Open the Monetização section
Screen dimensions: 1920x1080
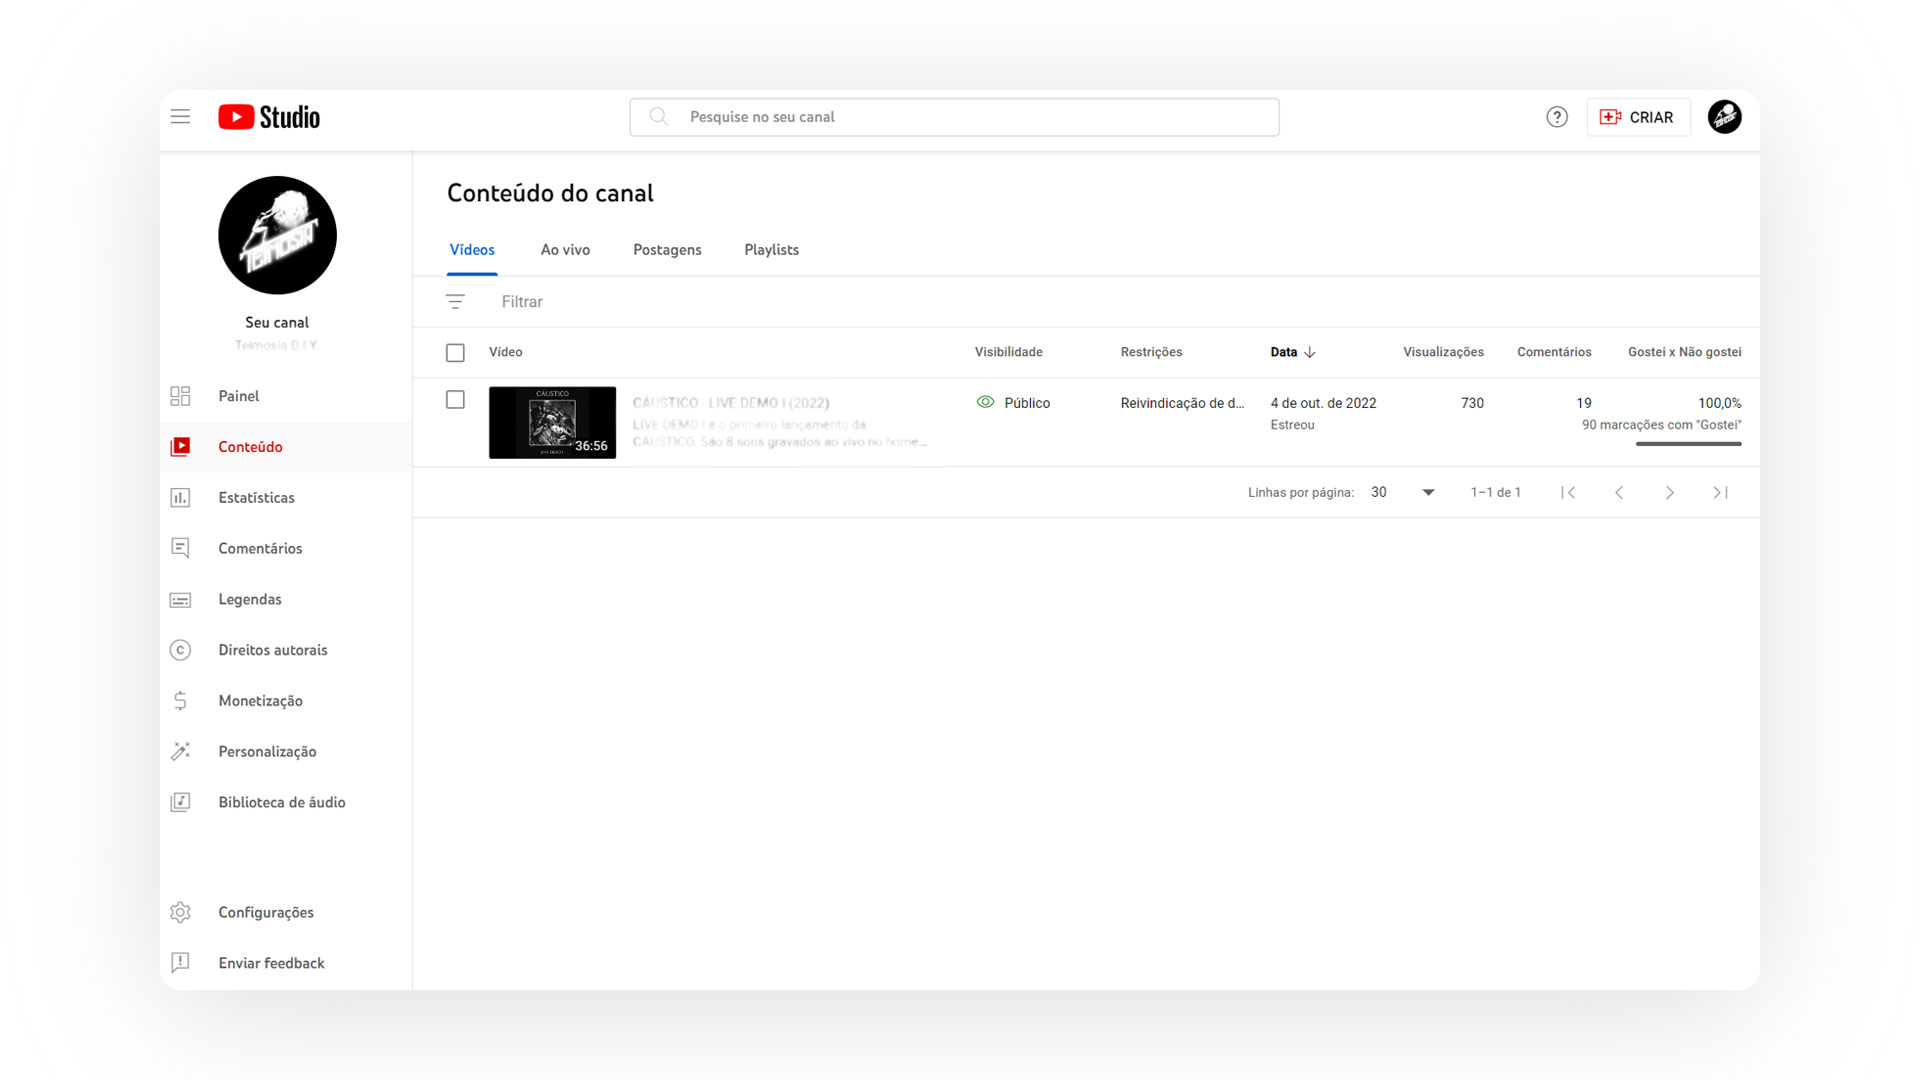click(261, 701)
